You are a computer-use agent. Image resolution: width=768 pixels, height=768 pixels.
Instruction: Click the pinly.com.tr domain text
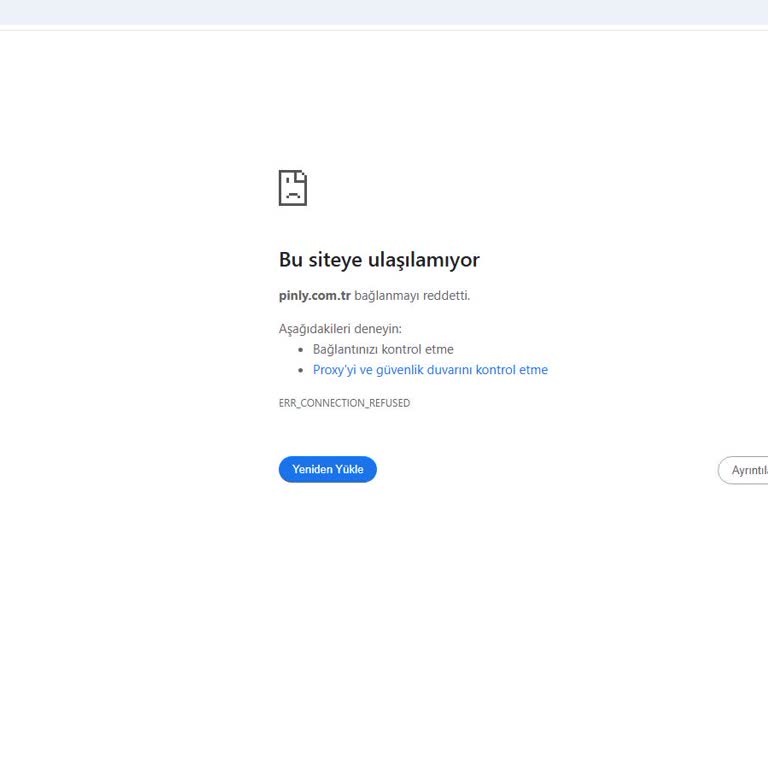click(314, 296)
